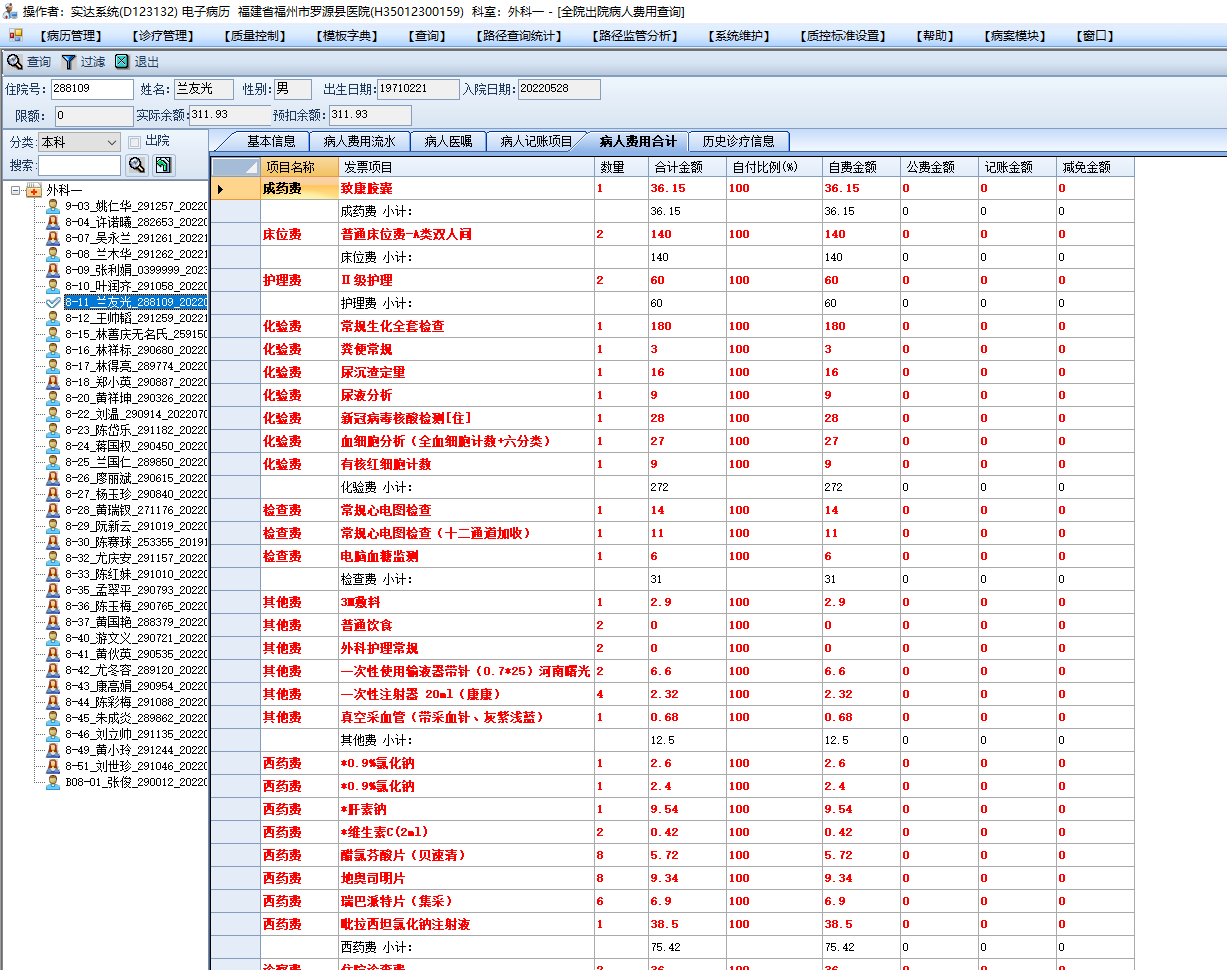Screen dimensions: 1227x970
Task: Click patient icon for 8-29_阮新云
Action: 53,526
